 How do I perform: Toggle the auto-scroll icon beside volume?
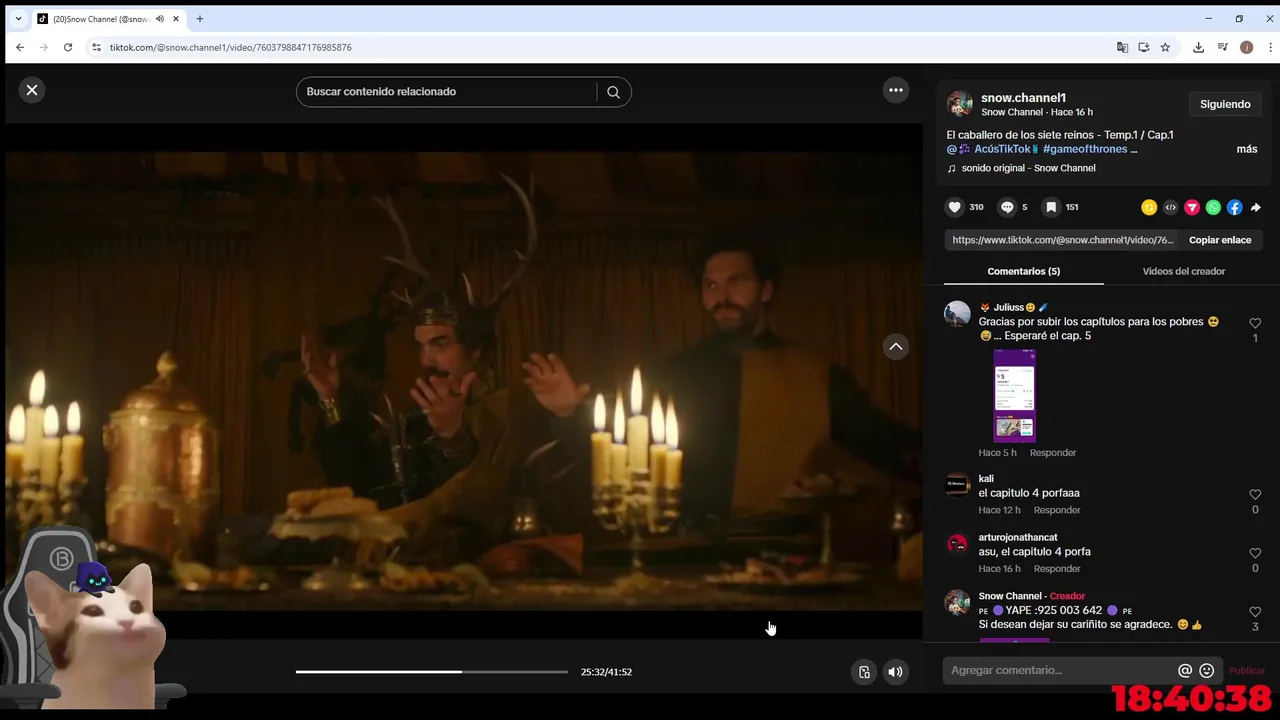(x=864, y=672)
